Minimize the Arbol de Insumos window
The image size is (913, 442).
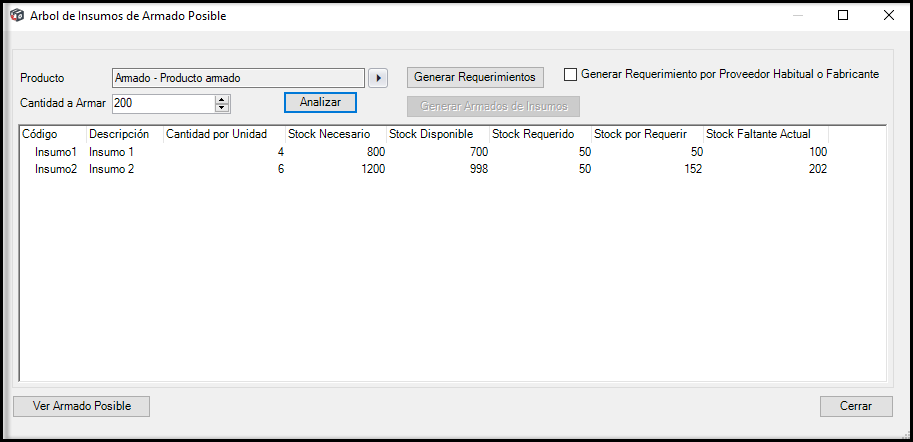point(798,16)
